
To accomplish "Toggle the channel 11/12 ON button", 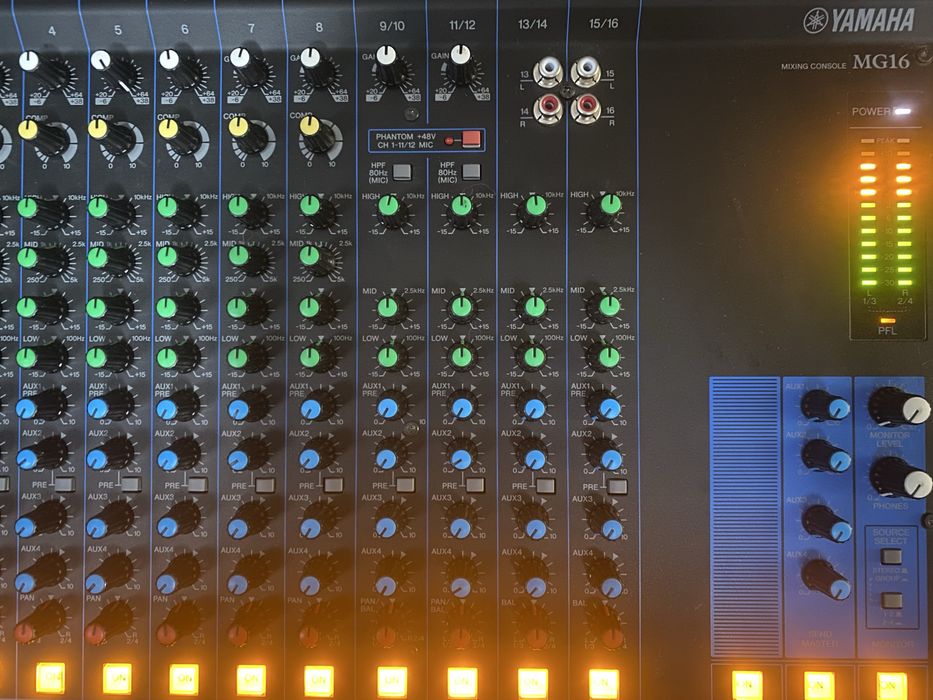I will (462, 683).
